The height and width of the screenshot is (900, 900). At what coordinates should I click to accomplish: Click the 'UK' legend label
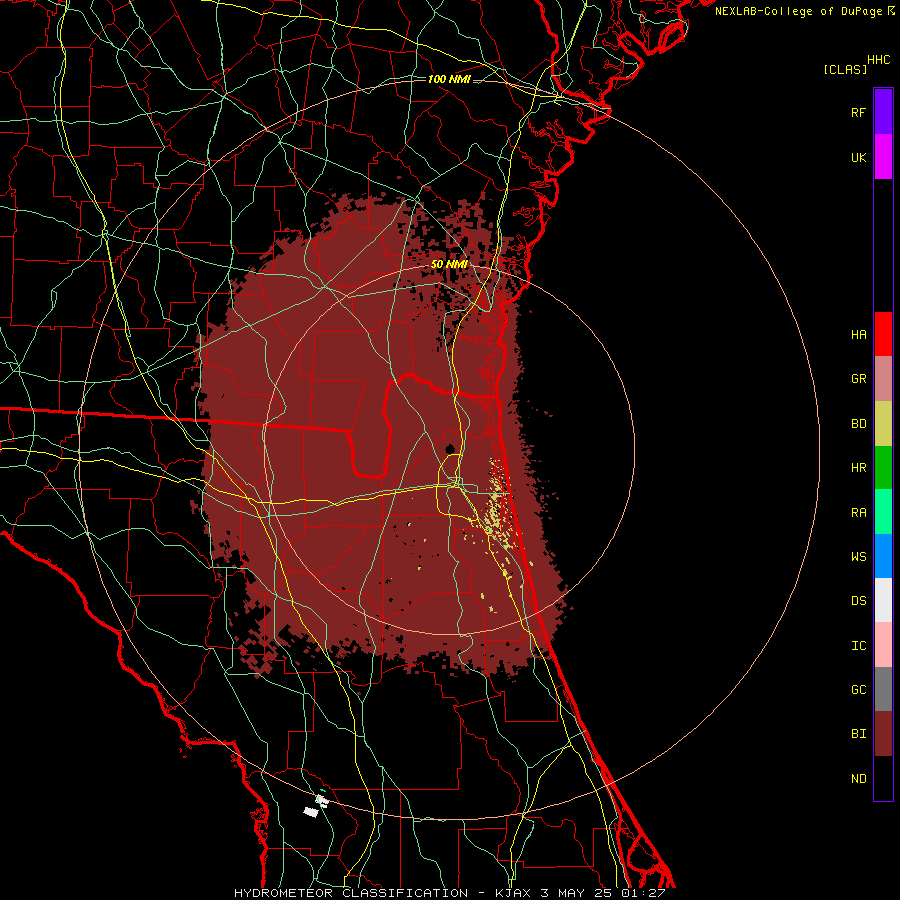pyautogui.click(x=858, y=158)
